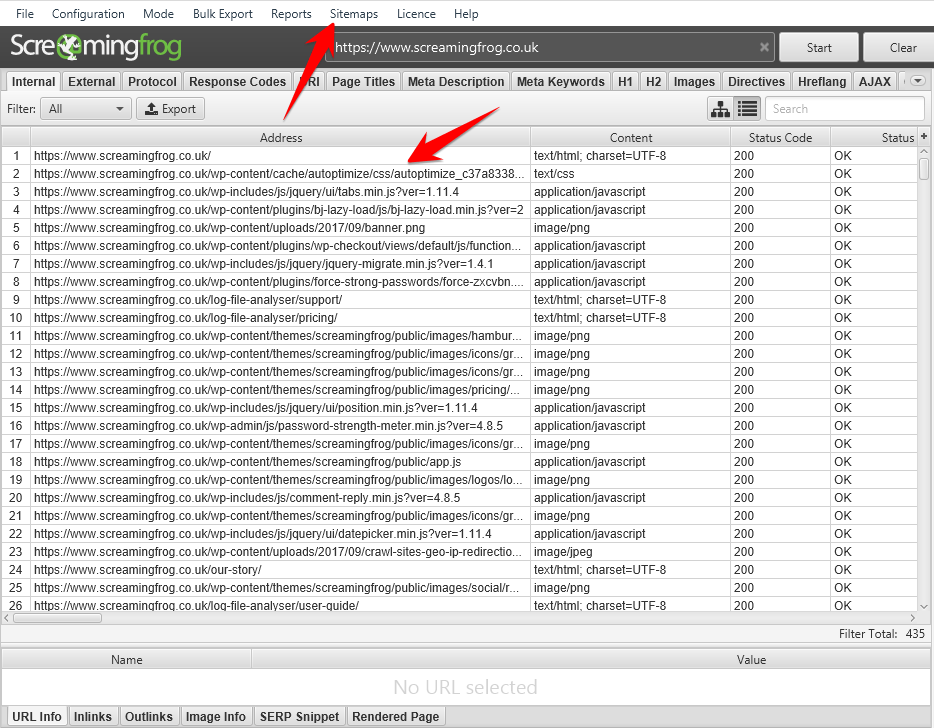This screenshot has height=728, width=934.
Task: Select the Page Titles tab
Action: coord(363,82)
